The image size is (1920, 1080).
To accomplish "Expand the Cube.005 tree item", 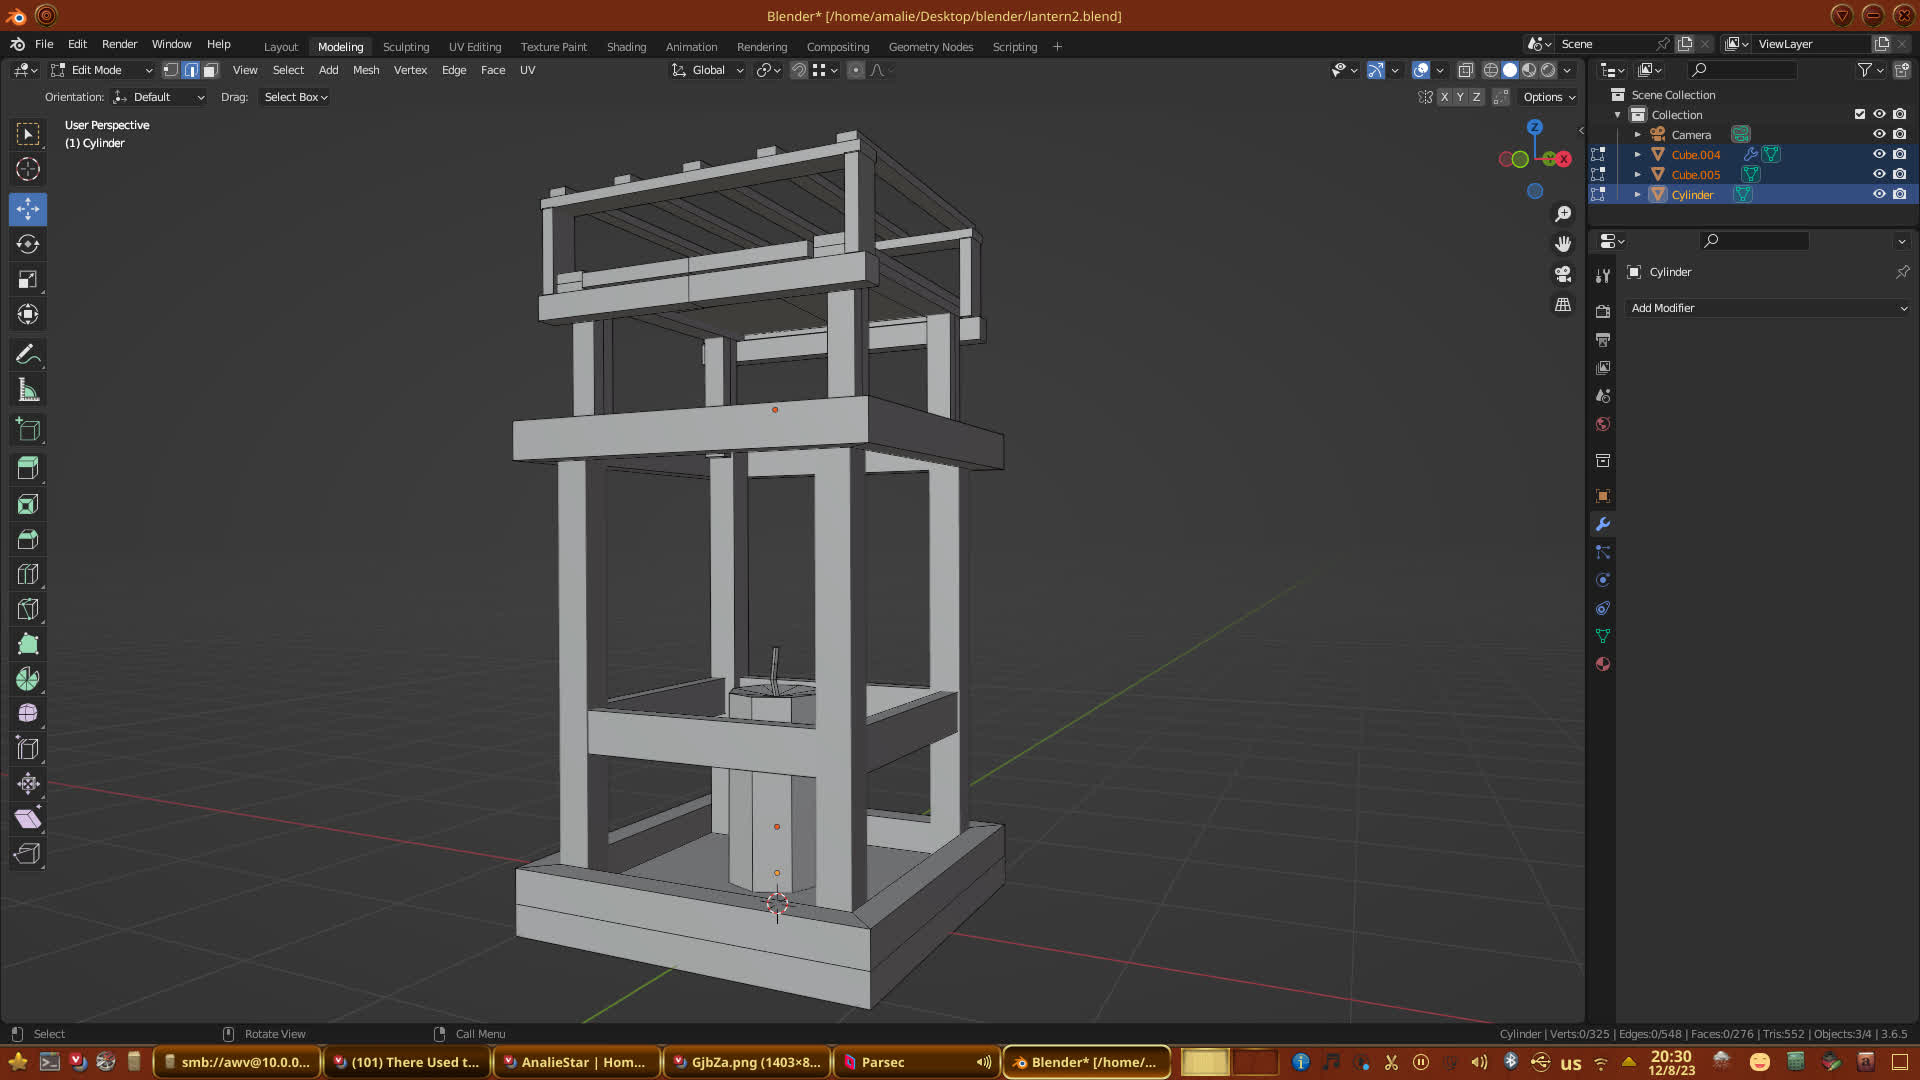I will pos(1638,174).
